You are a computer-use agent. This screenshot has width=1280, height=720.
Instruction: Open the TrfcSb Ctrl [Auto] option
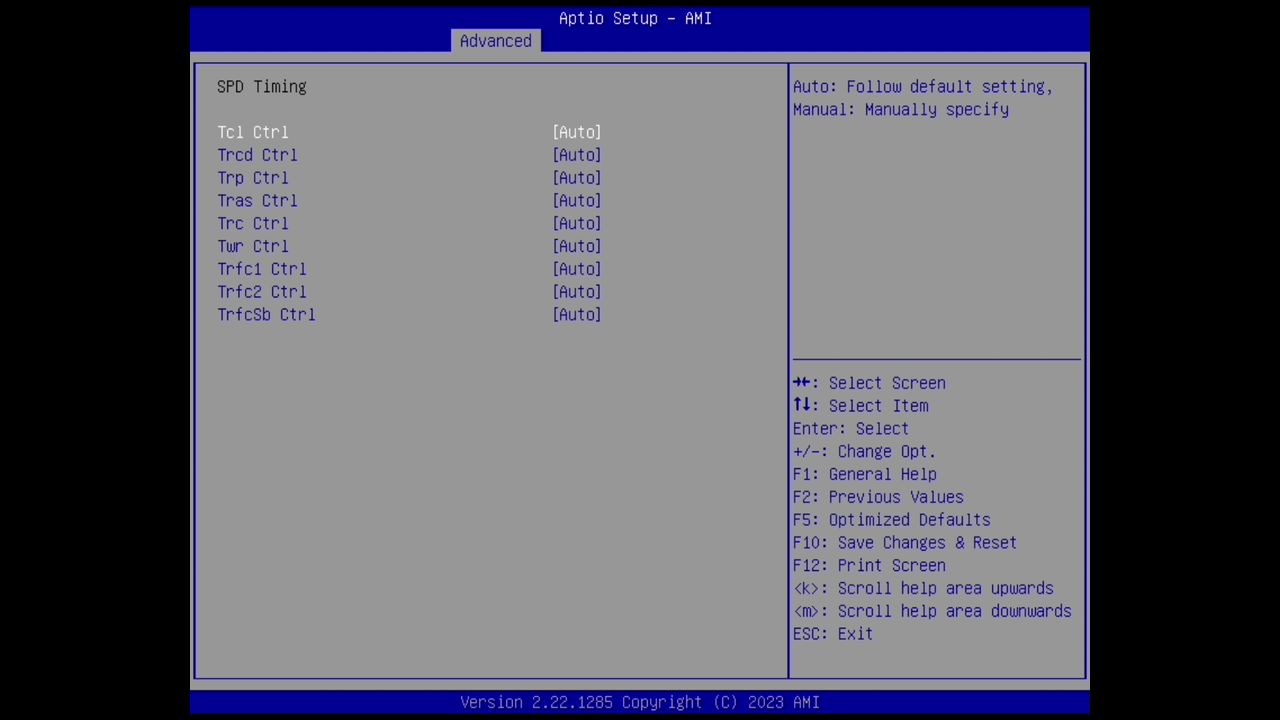point(577,315)
